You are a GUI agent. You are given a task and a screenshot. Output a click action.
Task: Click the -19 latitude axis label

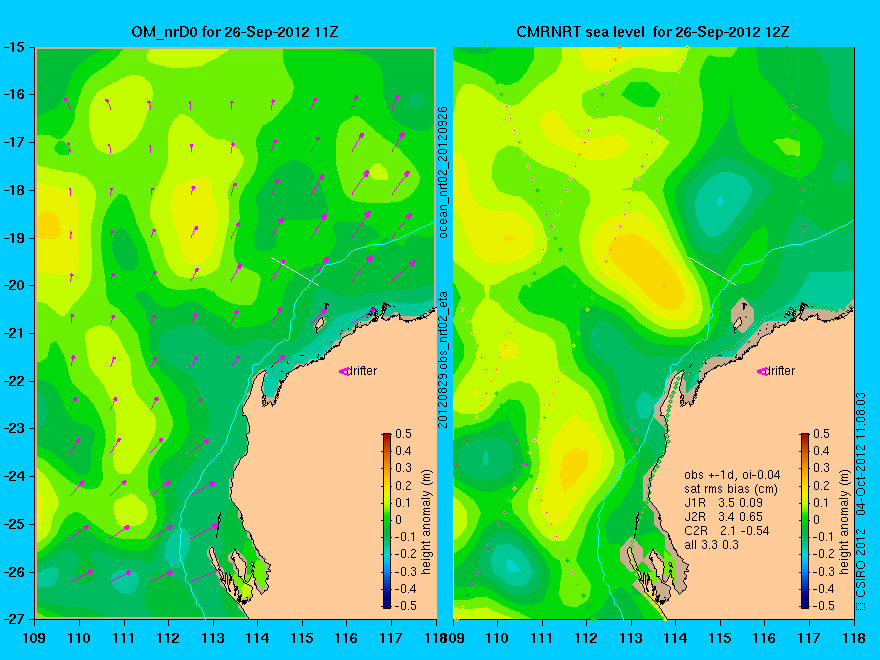pyautogui.click(x=13, y=238)
